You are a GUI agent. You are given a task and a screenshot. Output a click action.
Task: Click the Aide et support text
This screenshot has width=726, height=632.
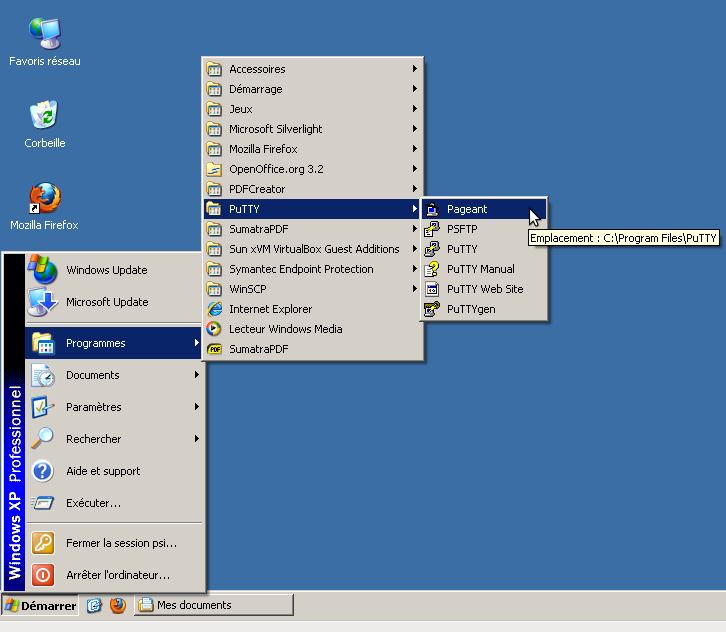103,471
